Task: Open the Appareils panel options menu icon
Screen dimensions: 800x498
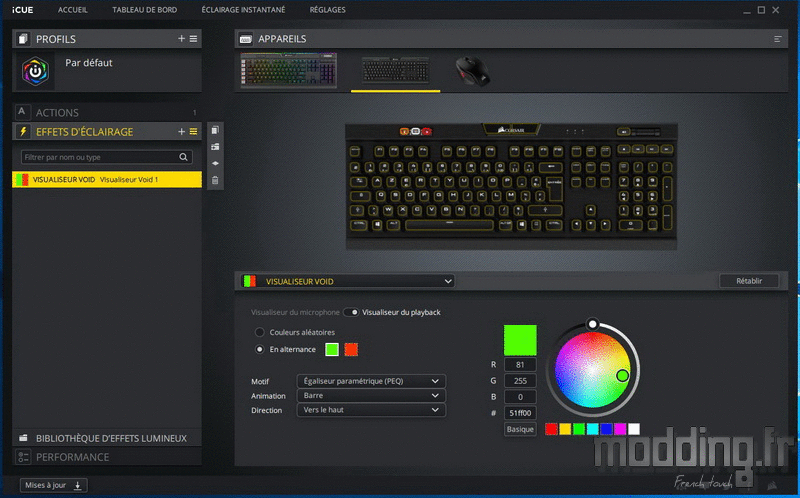Action: 778,39
